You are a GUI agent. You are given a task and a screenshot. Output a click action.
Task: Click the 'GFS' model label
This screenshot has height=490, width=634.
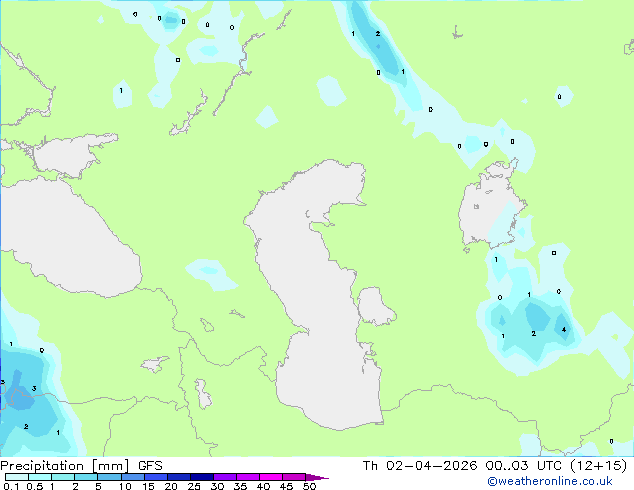pos(150,466)
